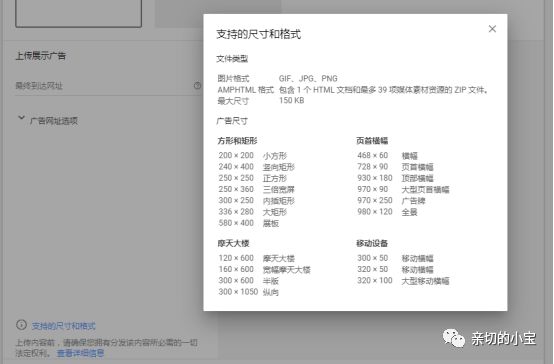Viewport: 554px width, 364px height.
Task: Close the 支持的尺寸和格式 dialog
Action: tap(492, 29)
